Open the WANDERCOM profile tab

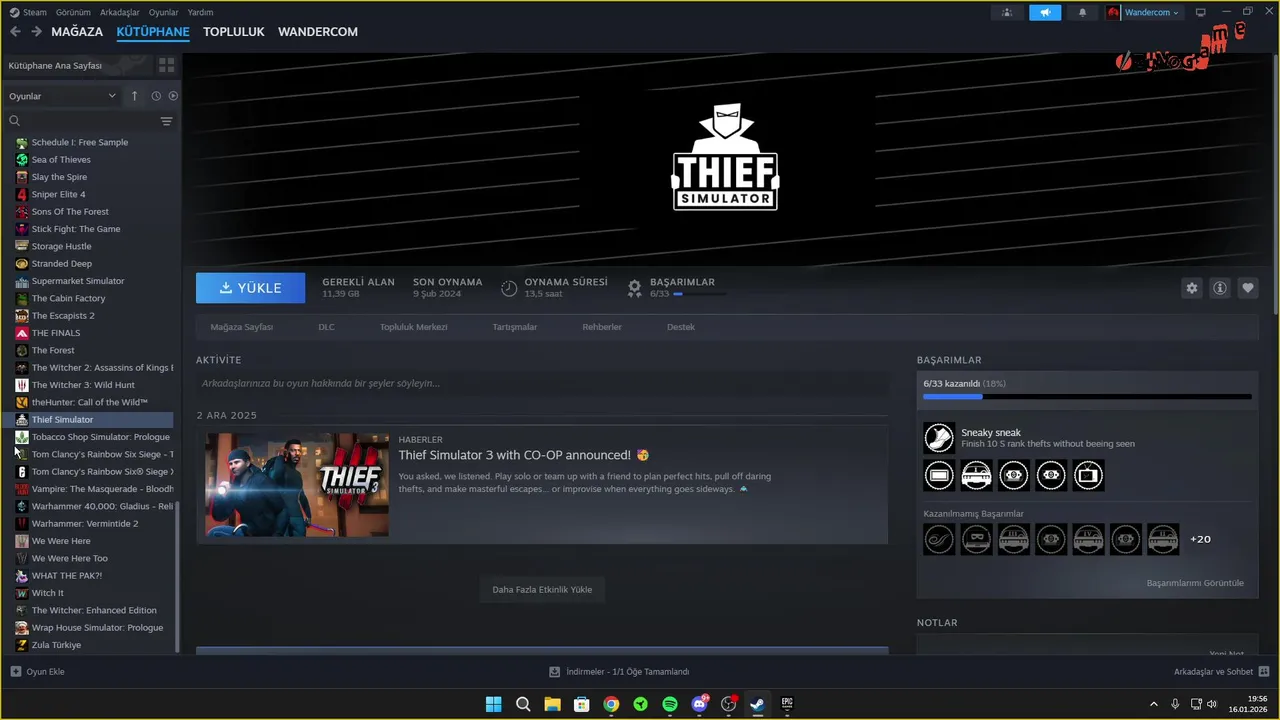(318, 32)
